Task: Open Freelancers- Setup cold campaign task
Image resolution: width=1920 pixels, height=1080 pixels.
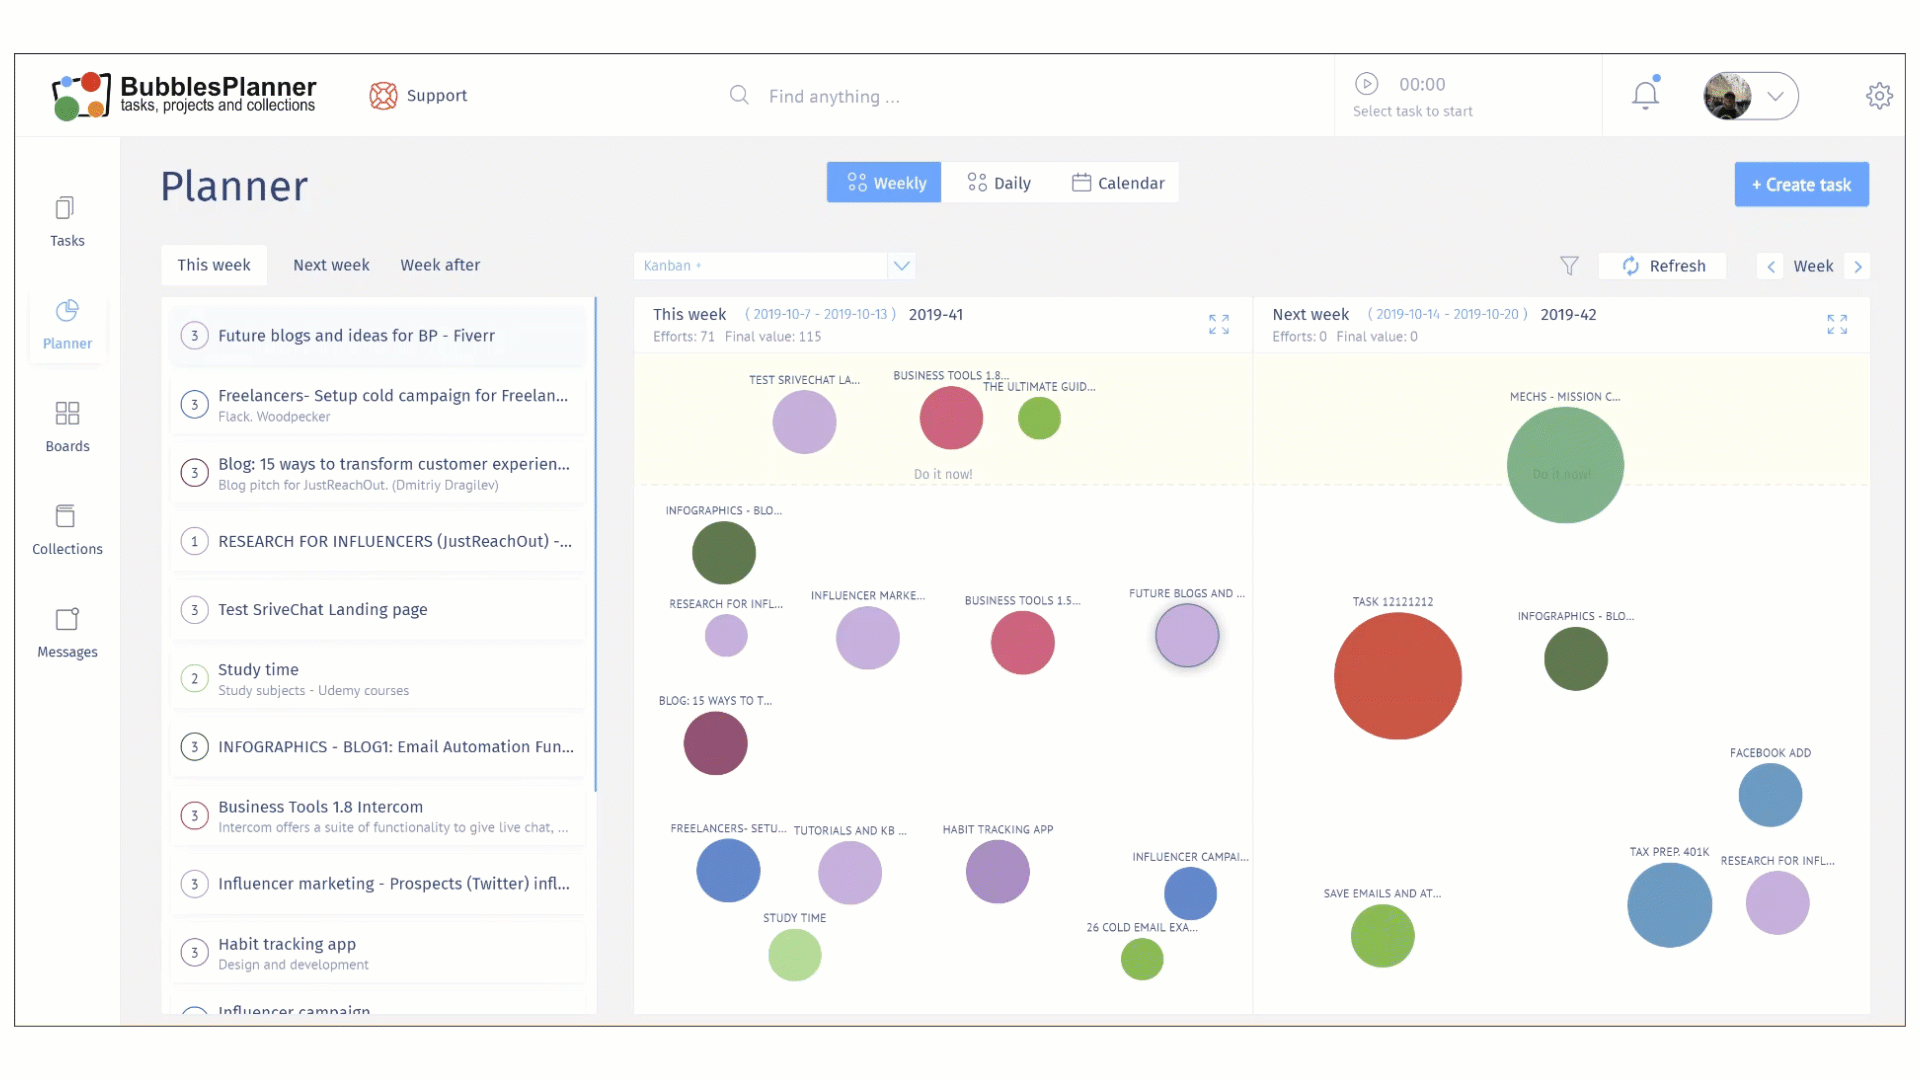Action: pos(378,405)
